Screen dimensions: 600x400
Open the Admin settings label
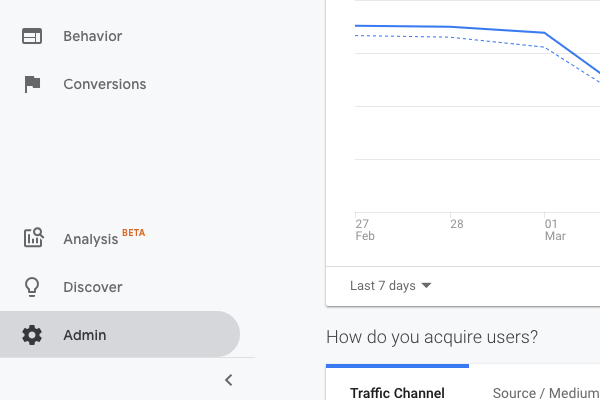(84, 335)
